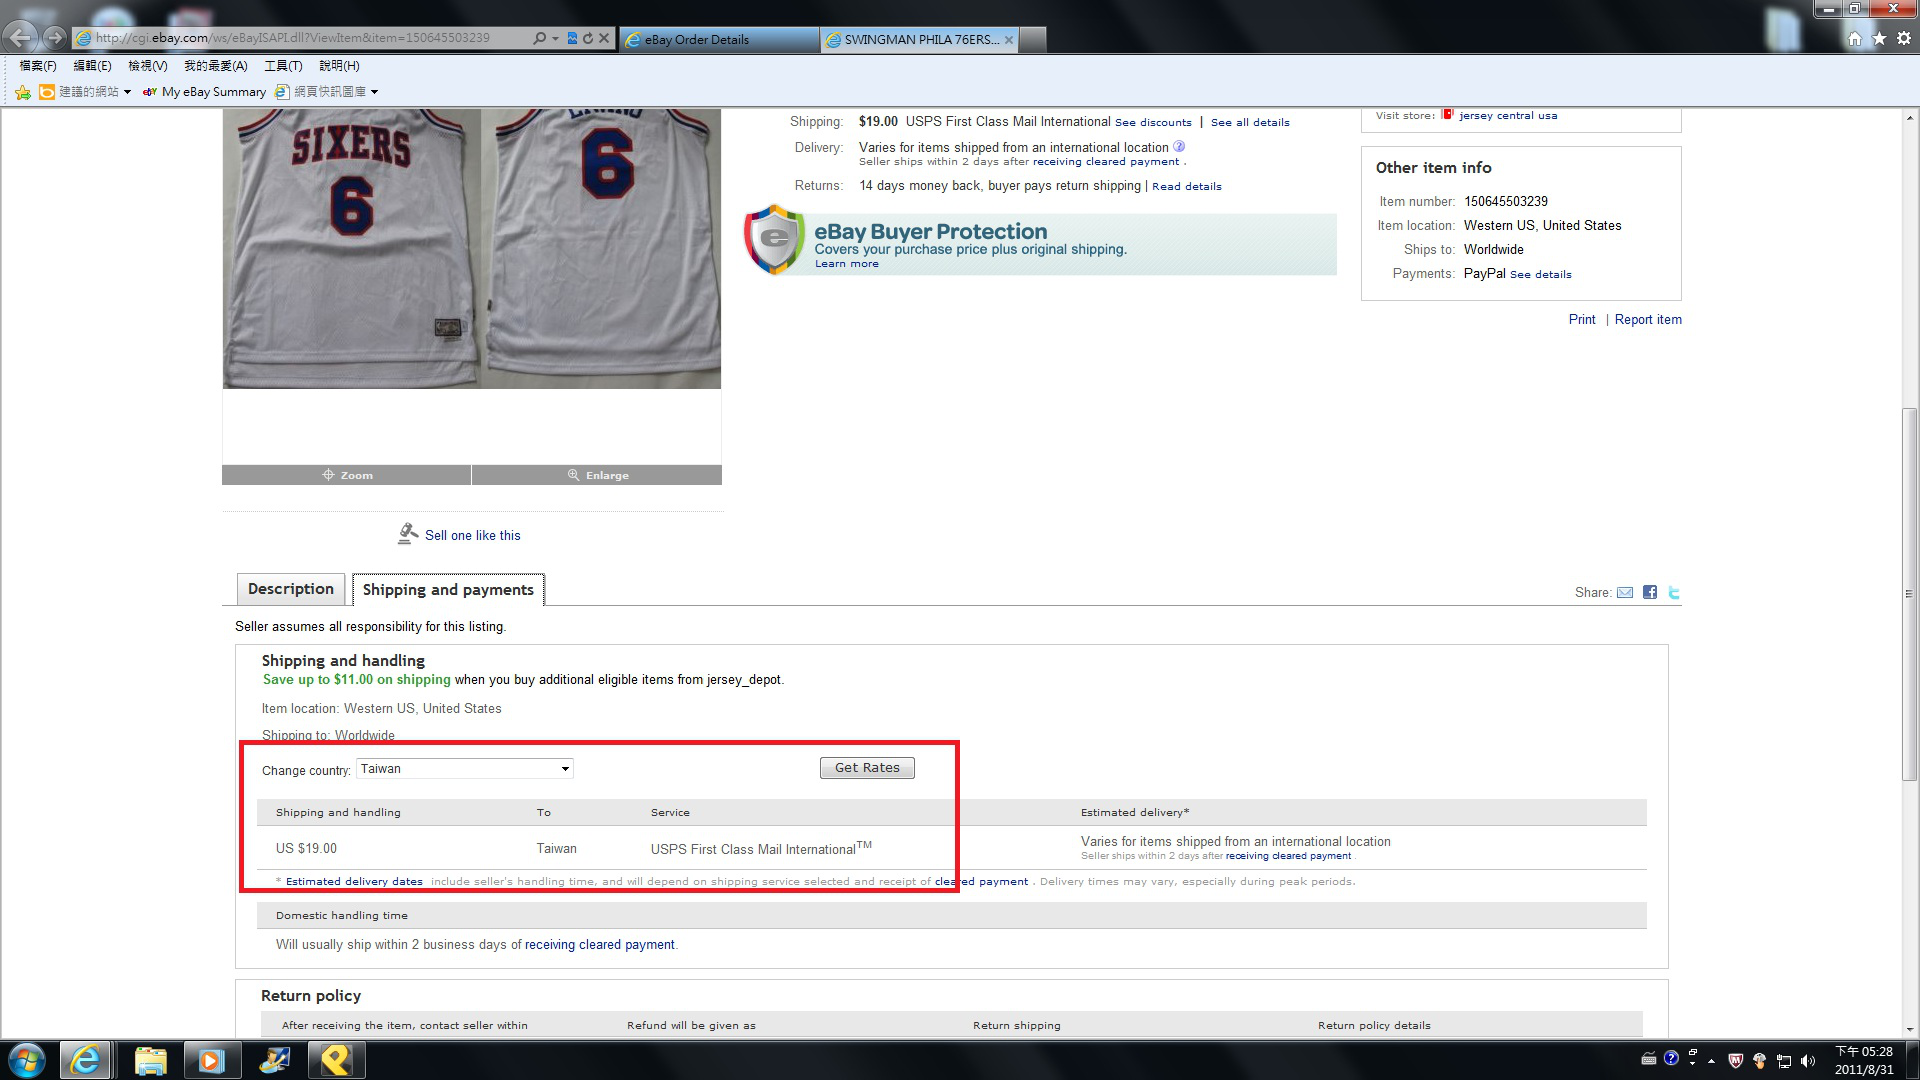Click the browser address bar URL field
The height and width of the screenshot is (1080, 1920).
pos(300,38)
